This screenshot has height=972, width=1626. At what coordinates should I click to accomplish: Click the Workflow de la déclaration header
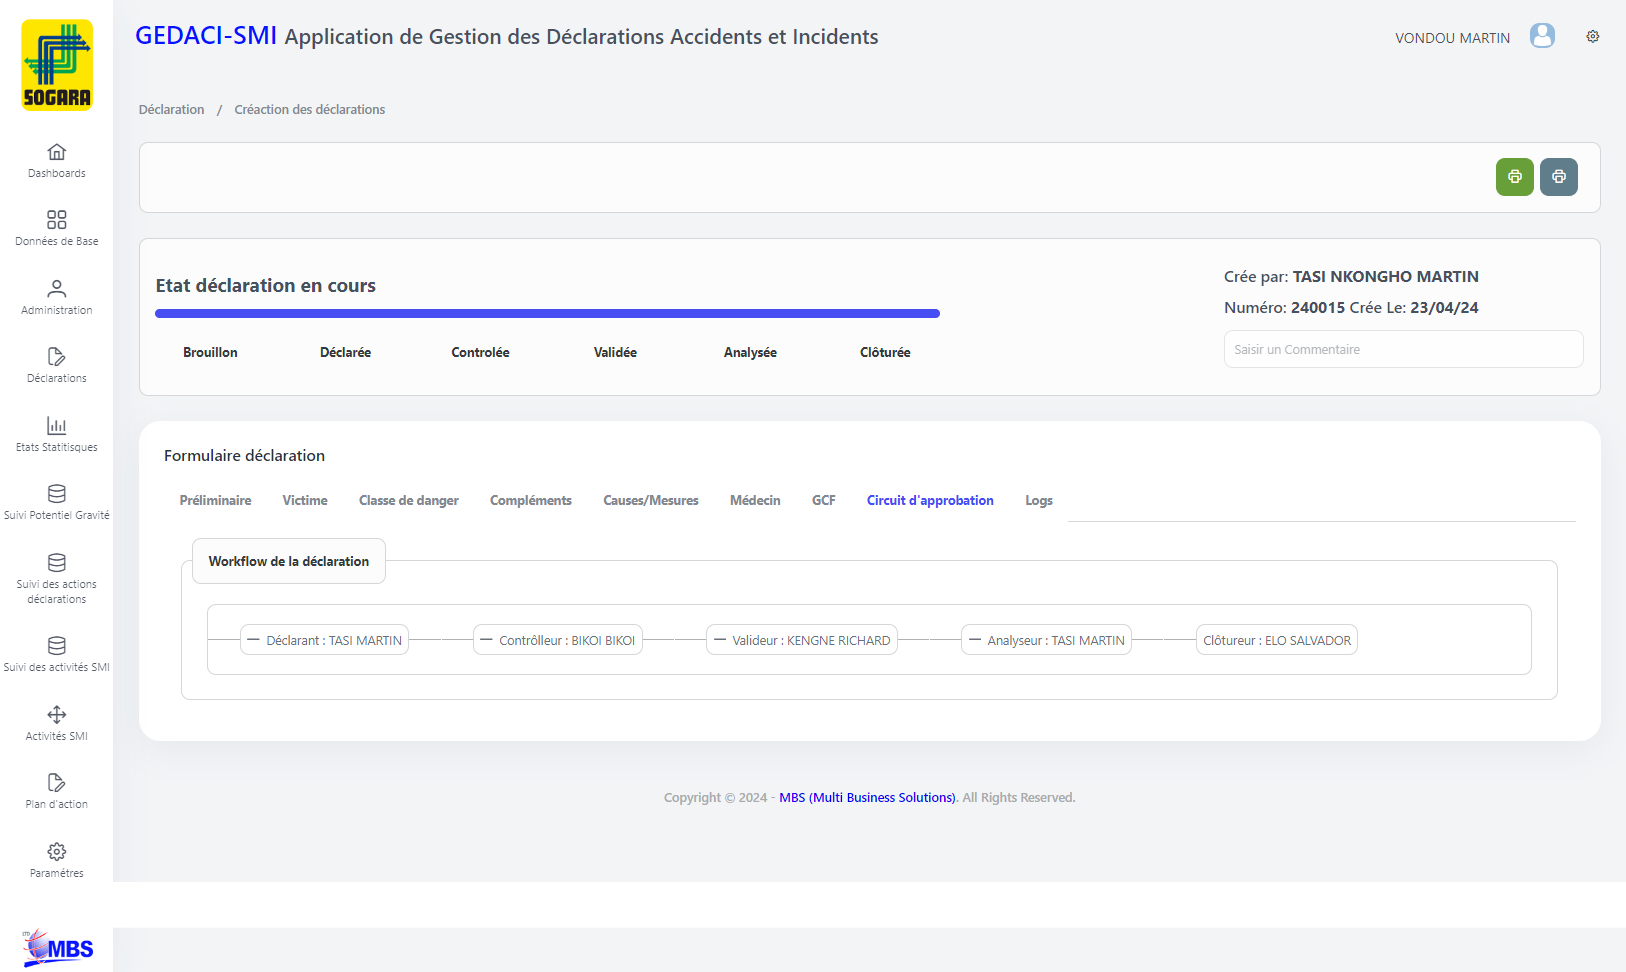coord(289,561)
